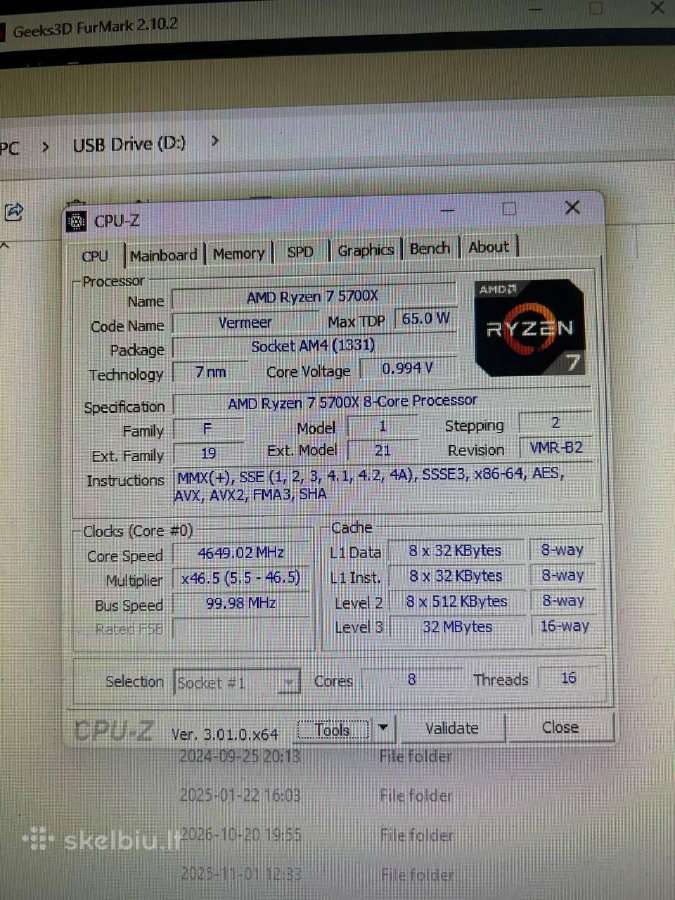Image resolution: width=675 pixels, height=900 pixels.
Task: Click the Validate button
Action: (x=452, y=728)
